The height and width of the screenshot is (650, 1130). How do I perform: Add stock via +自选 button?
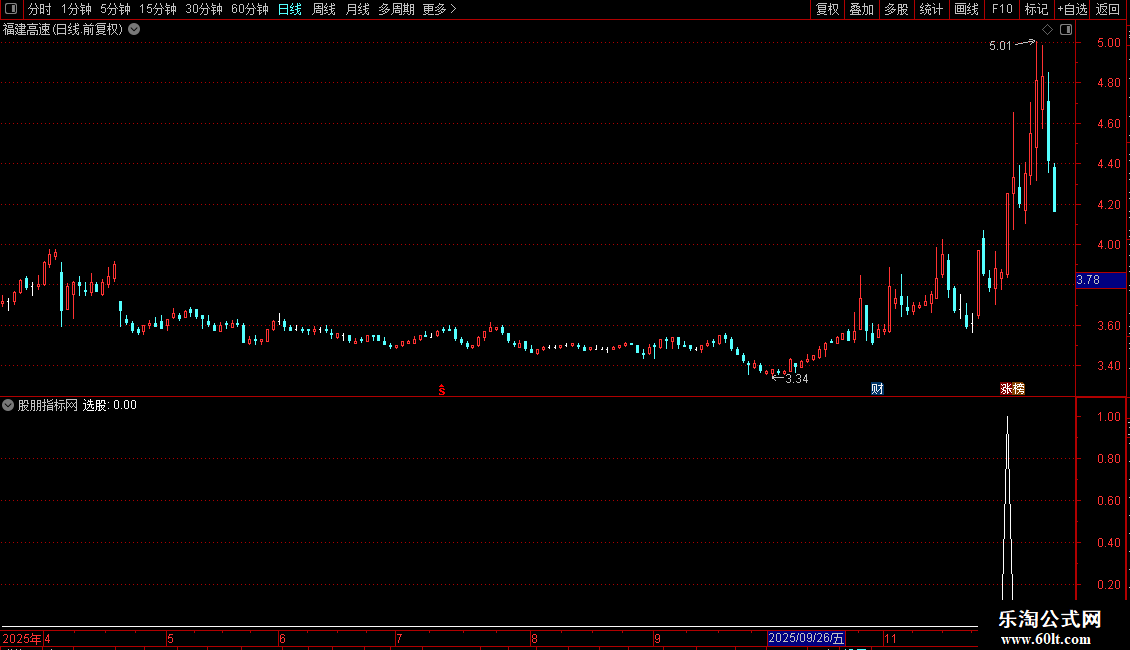pyautogui.click(x=1072, y=9)
